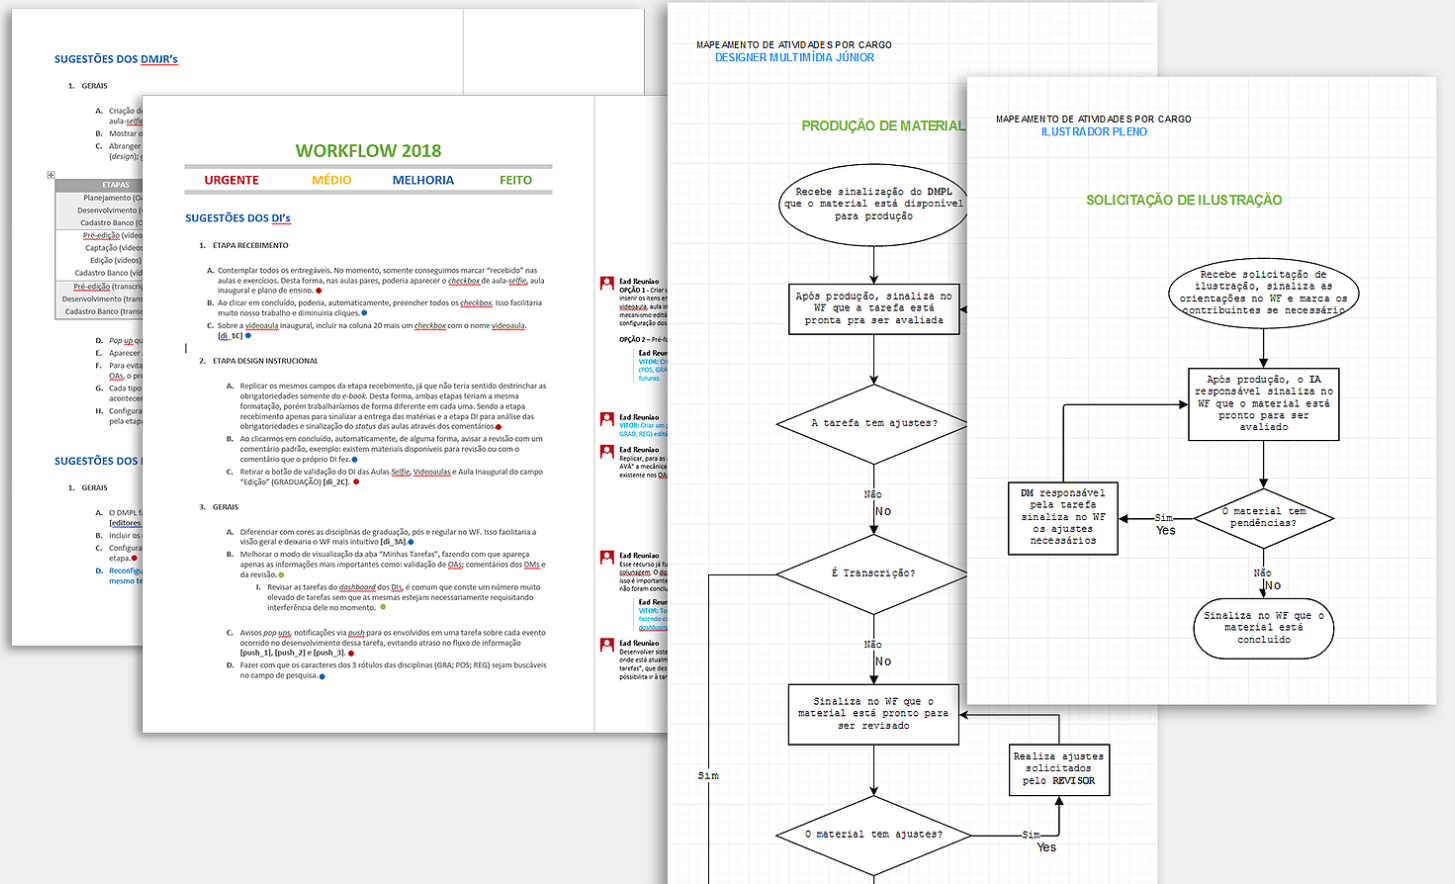Image resolution: width=1455 pixels, height=884 pixels.
Task: Click blue dot next to [di_1C]
Action: click(248, 336)
